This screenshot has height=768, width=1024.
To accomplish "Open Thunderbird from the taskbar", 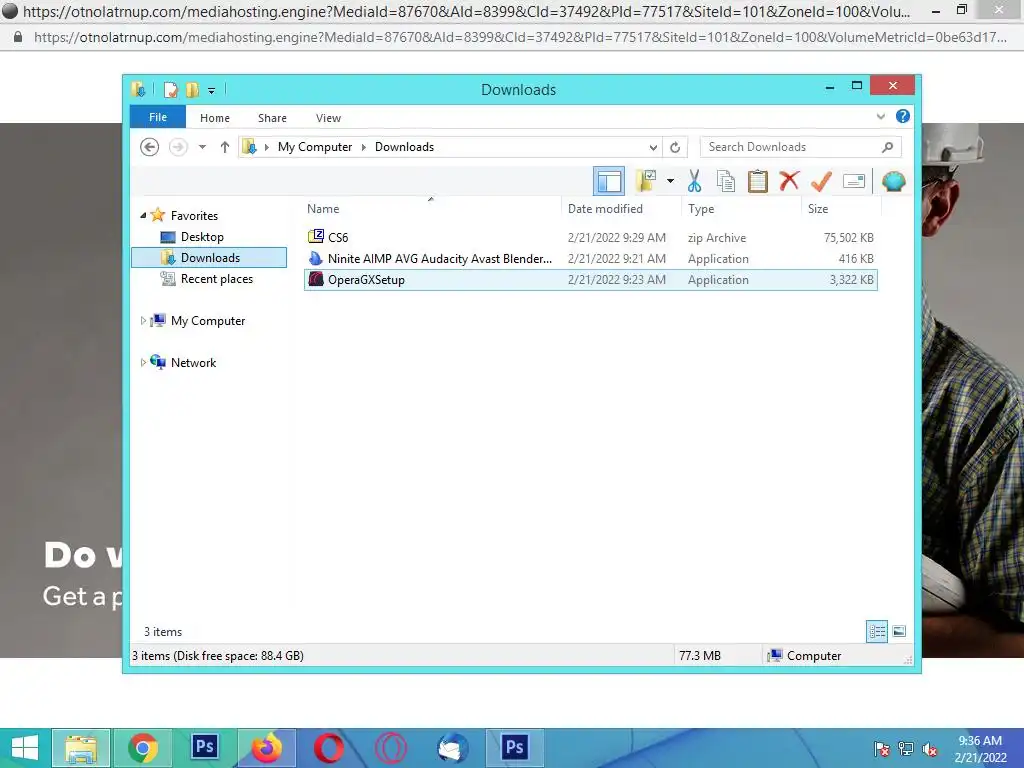I will [453, 748].
